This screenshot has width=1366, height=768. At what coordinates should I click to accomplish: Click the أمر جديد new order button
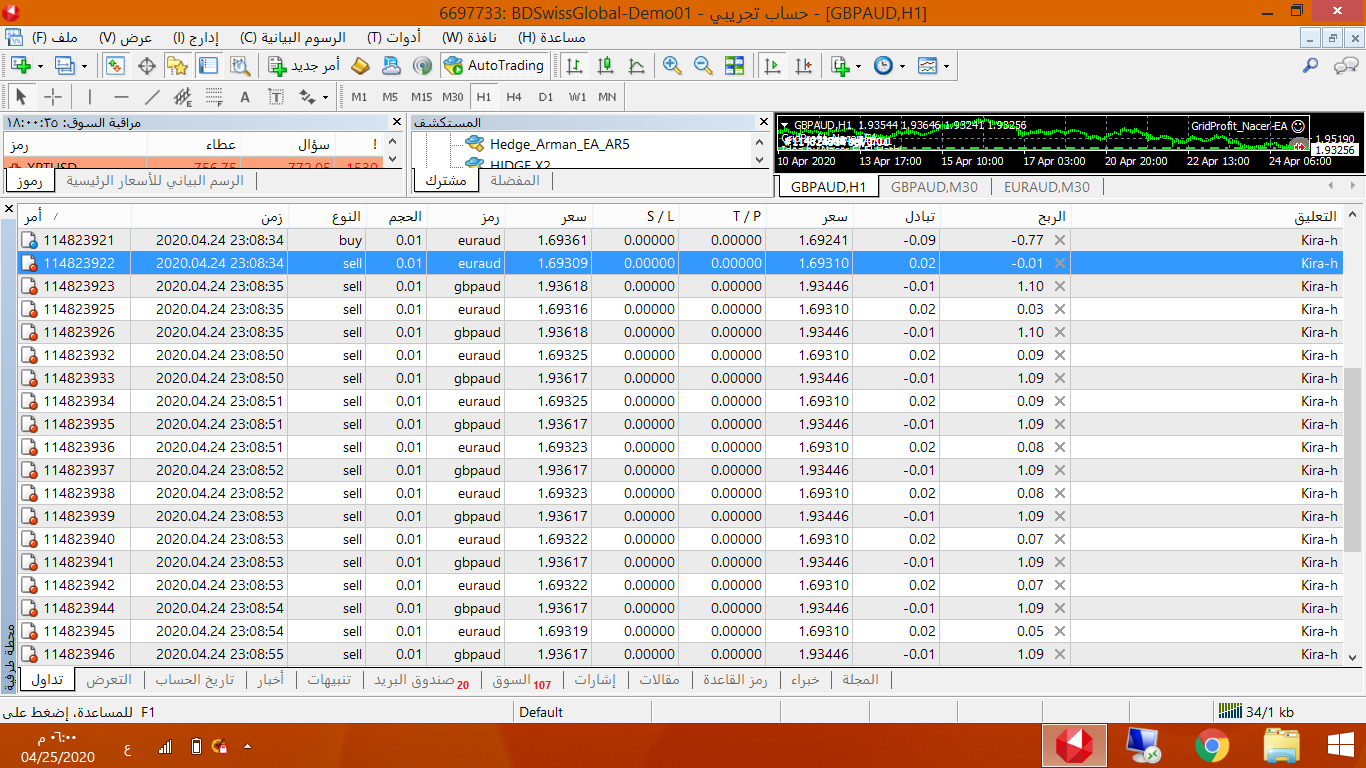(305, 66)
